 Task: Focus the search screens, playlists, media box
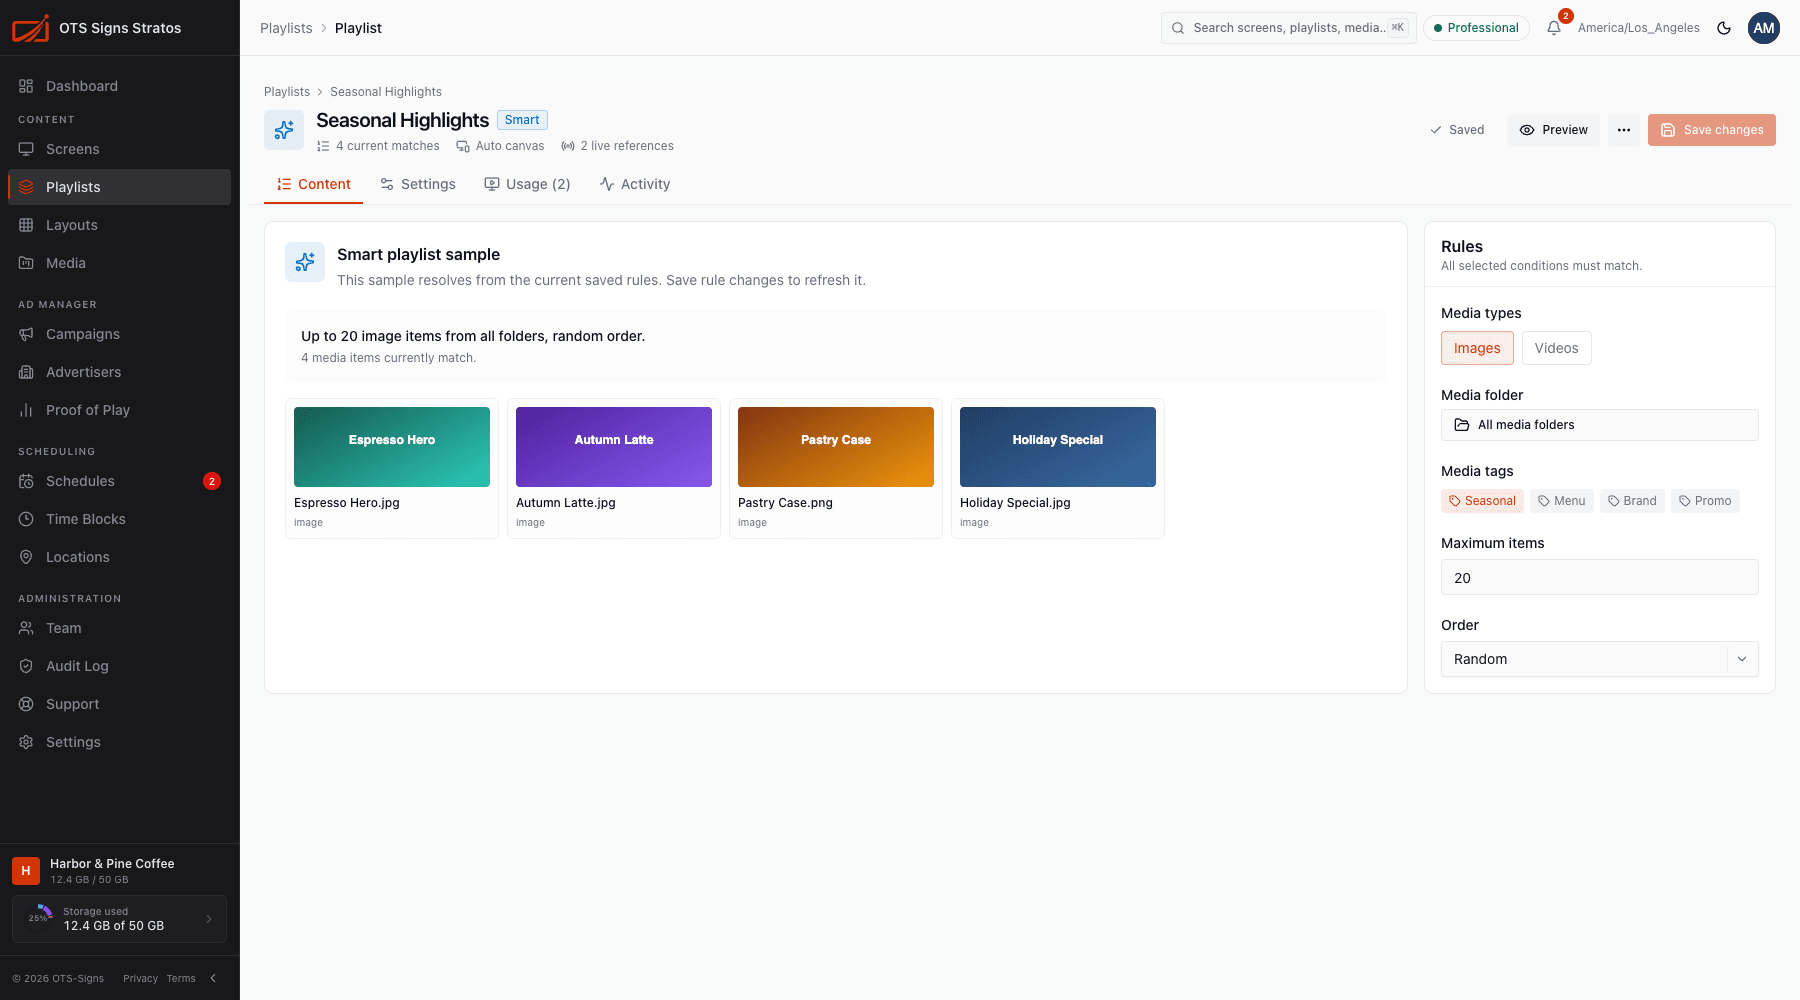click(1288, 28)
